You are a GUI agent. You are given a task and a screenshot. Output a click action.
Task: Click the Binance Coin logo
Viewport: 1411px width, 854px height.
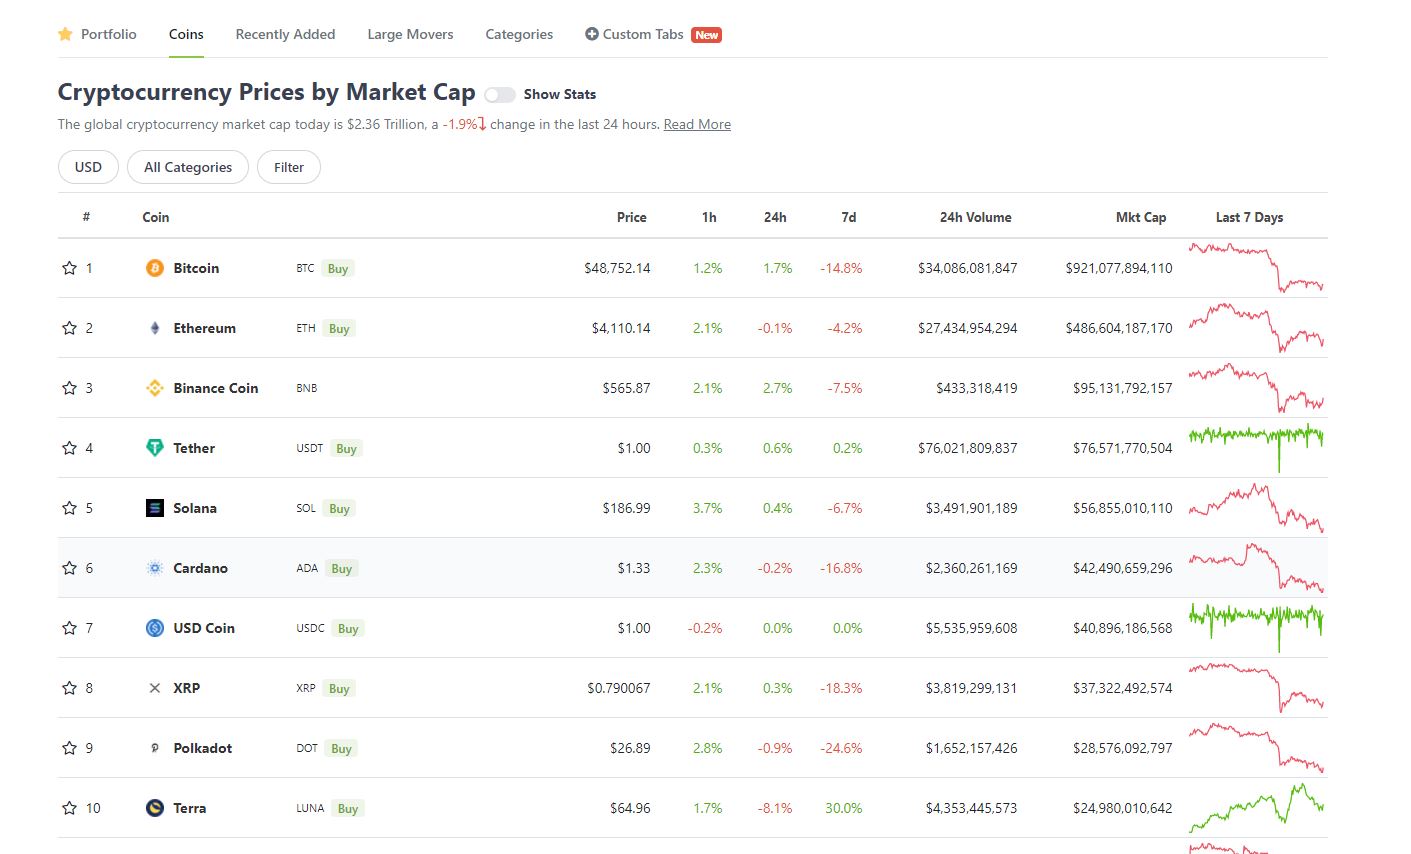click(155, 388)
